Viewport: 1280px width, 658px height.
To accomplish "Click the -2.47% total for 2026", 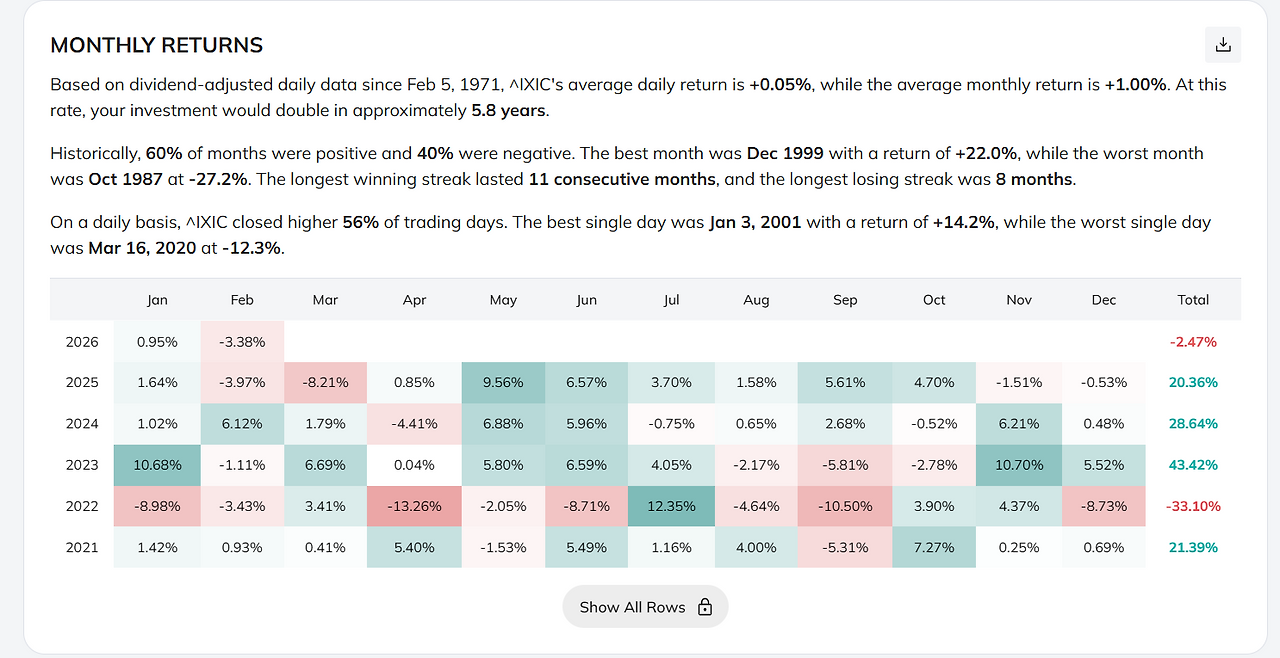I will 1193,342.
